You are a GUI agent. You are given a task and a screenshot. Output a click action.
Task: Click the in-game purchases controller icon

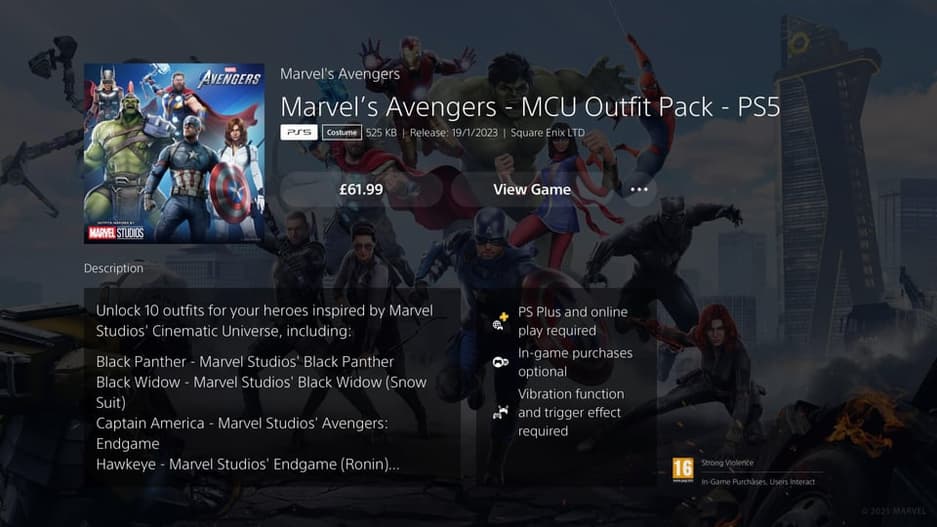tap(500, 362)
